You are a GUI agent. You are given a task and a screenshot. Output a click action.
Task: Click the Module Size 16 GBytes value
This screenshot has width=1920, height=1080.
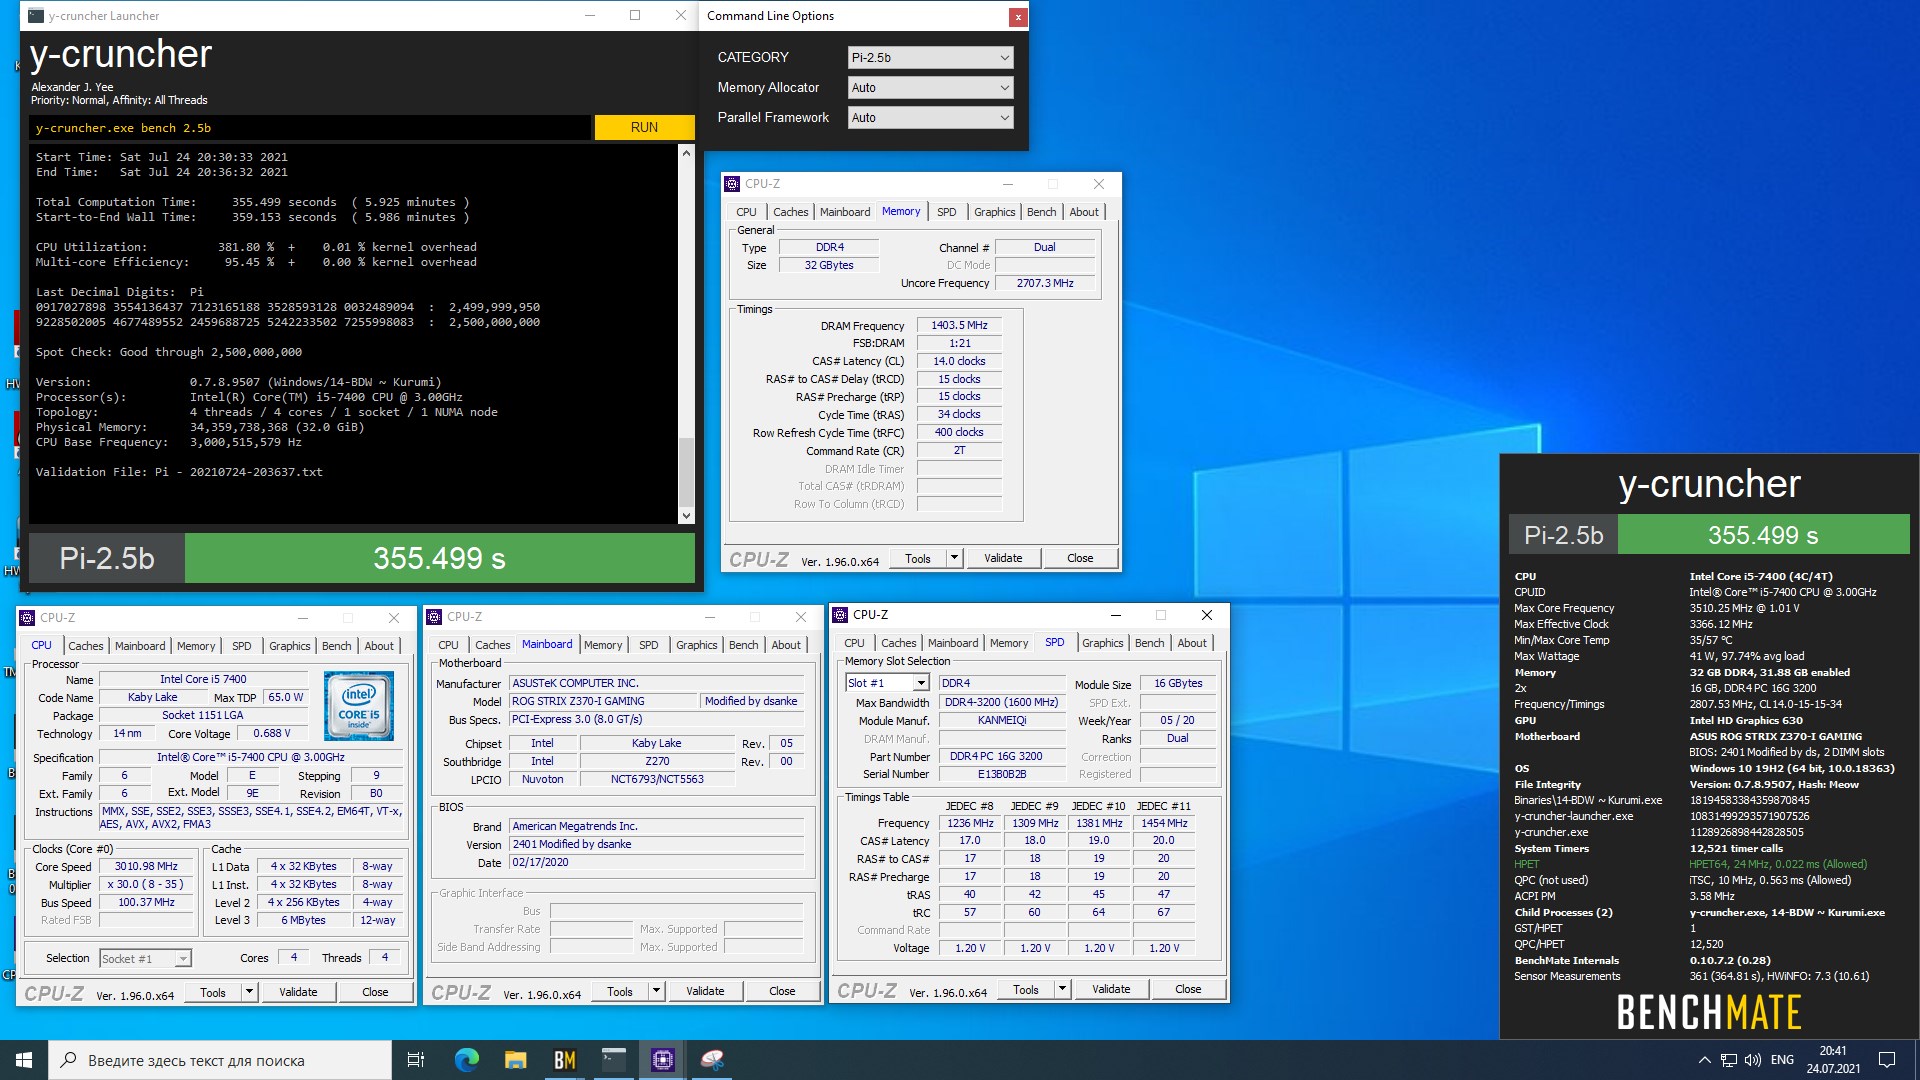click(x=1178, y=684)
